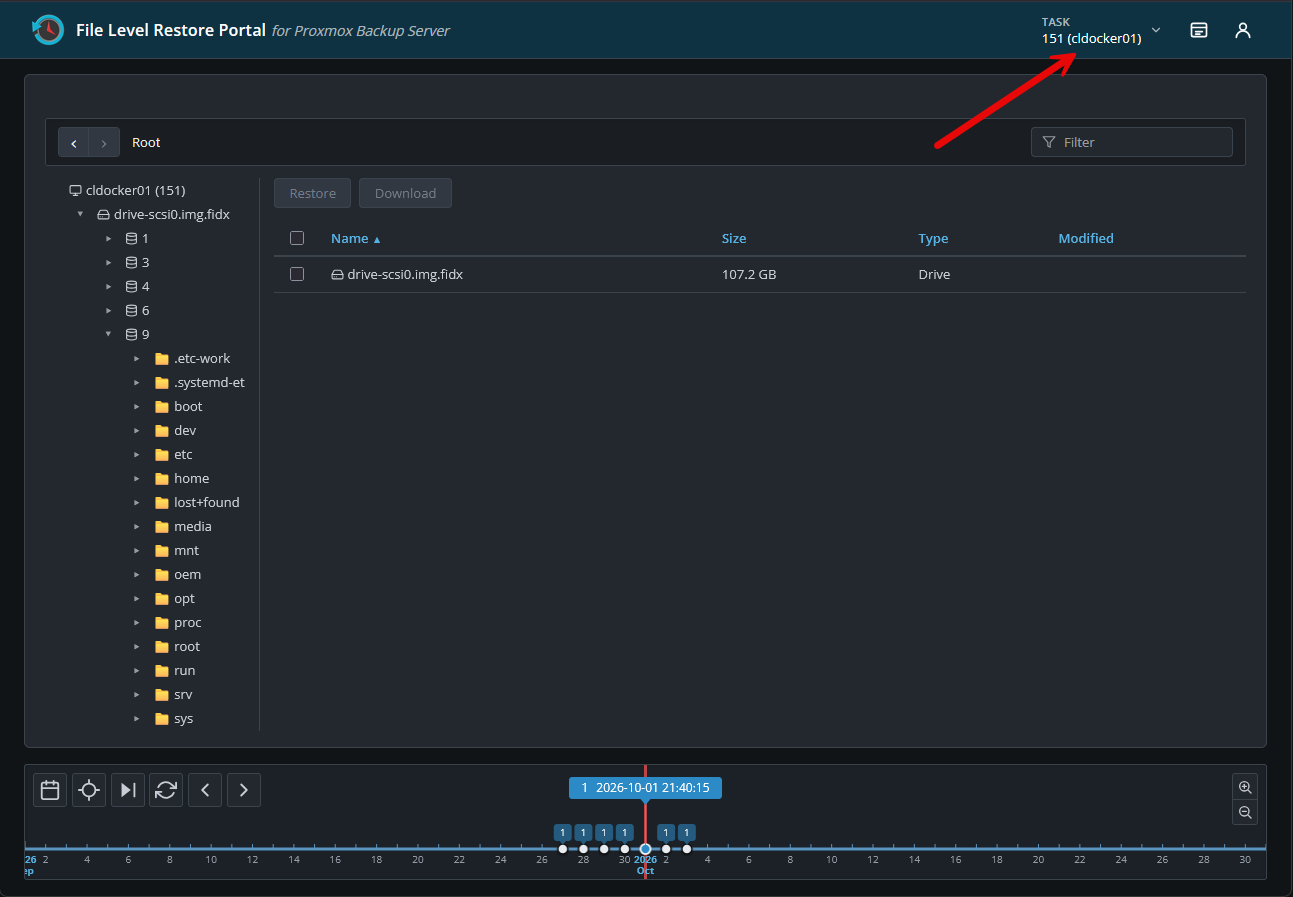Open the user account icon
The image size is (1293, 897).
point(1243,30)
